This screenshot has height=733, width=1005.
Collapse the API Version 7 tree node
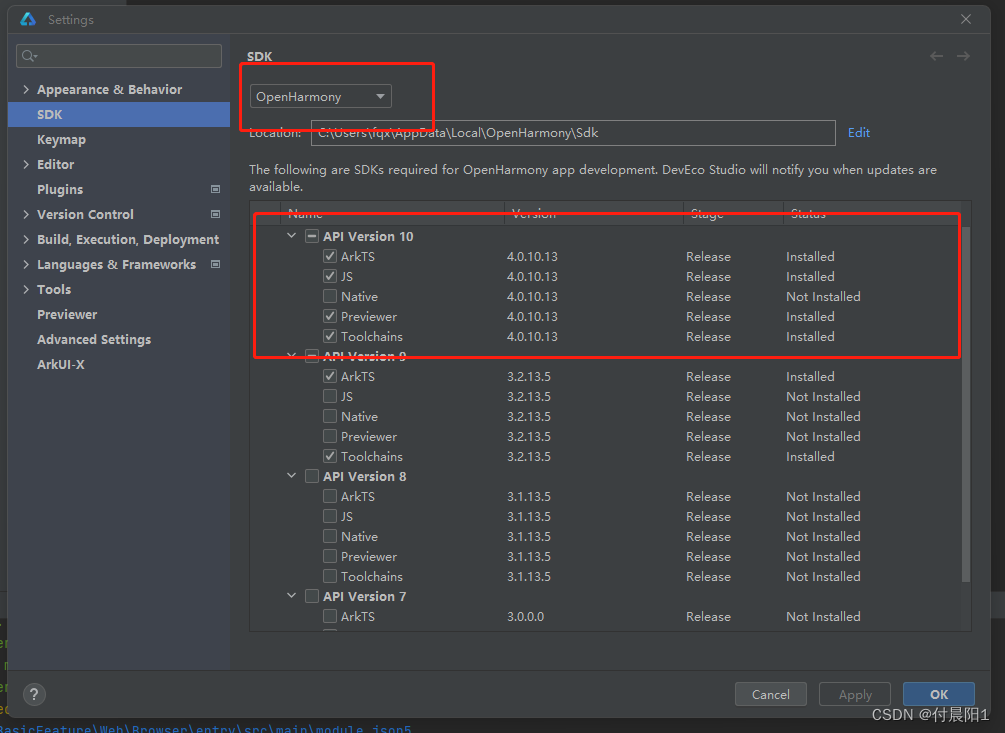click(x=292, y=596)
